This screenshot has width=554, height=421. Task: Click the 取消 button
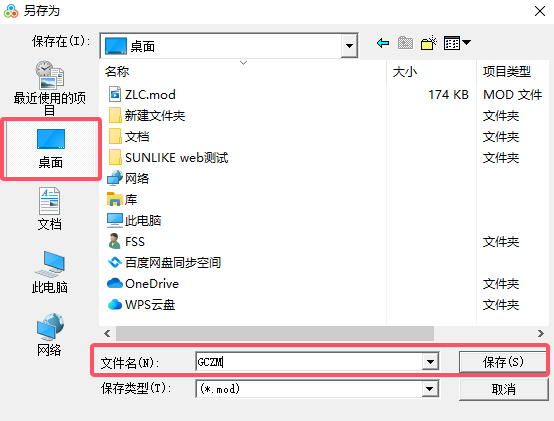coord(503,390)
